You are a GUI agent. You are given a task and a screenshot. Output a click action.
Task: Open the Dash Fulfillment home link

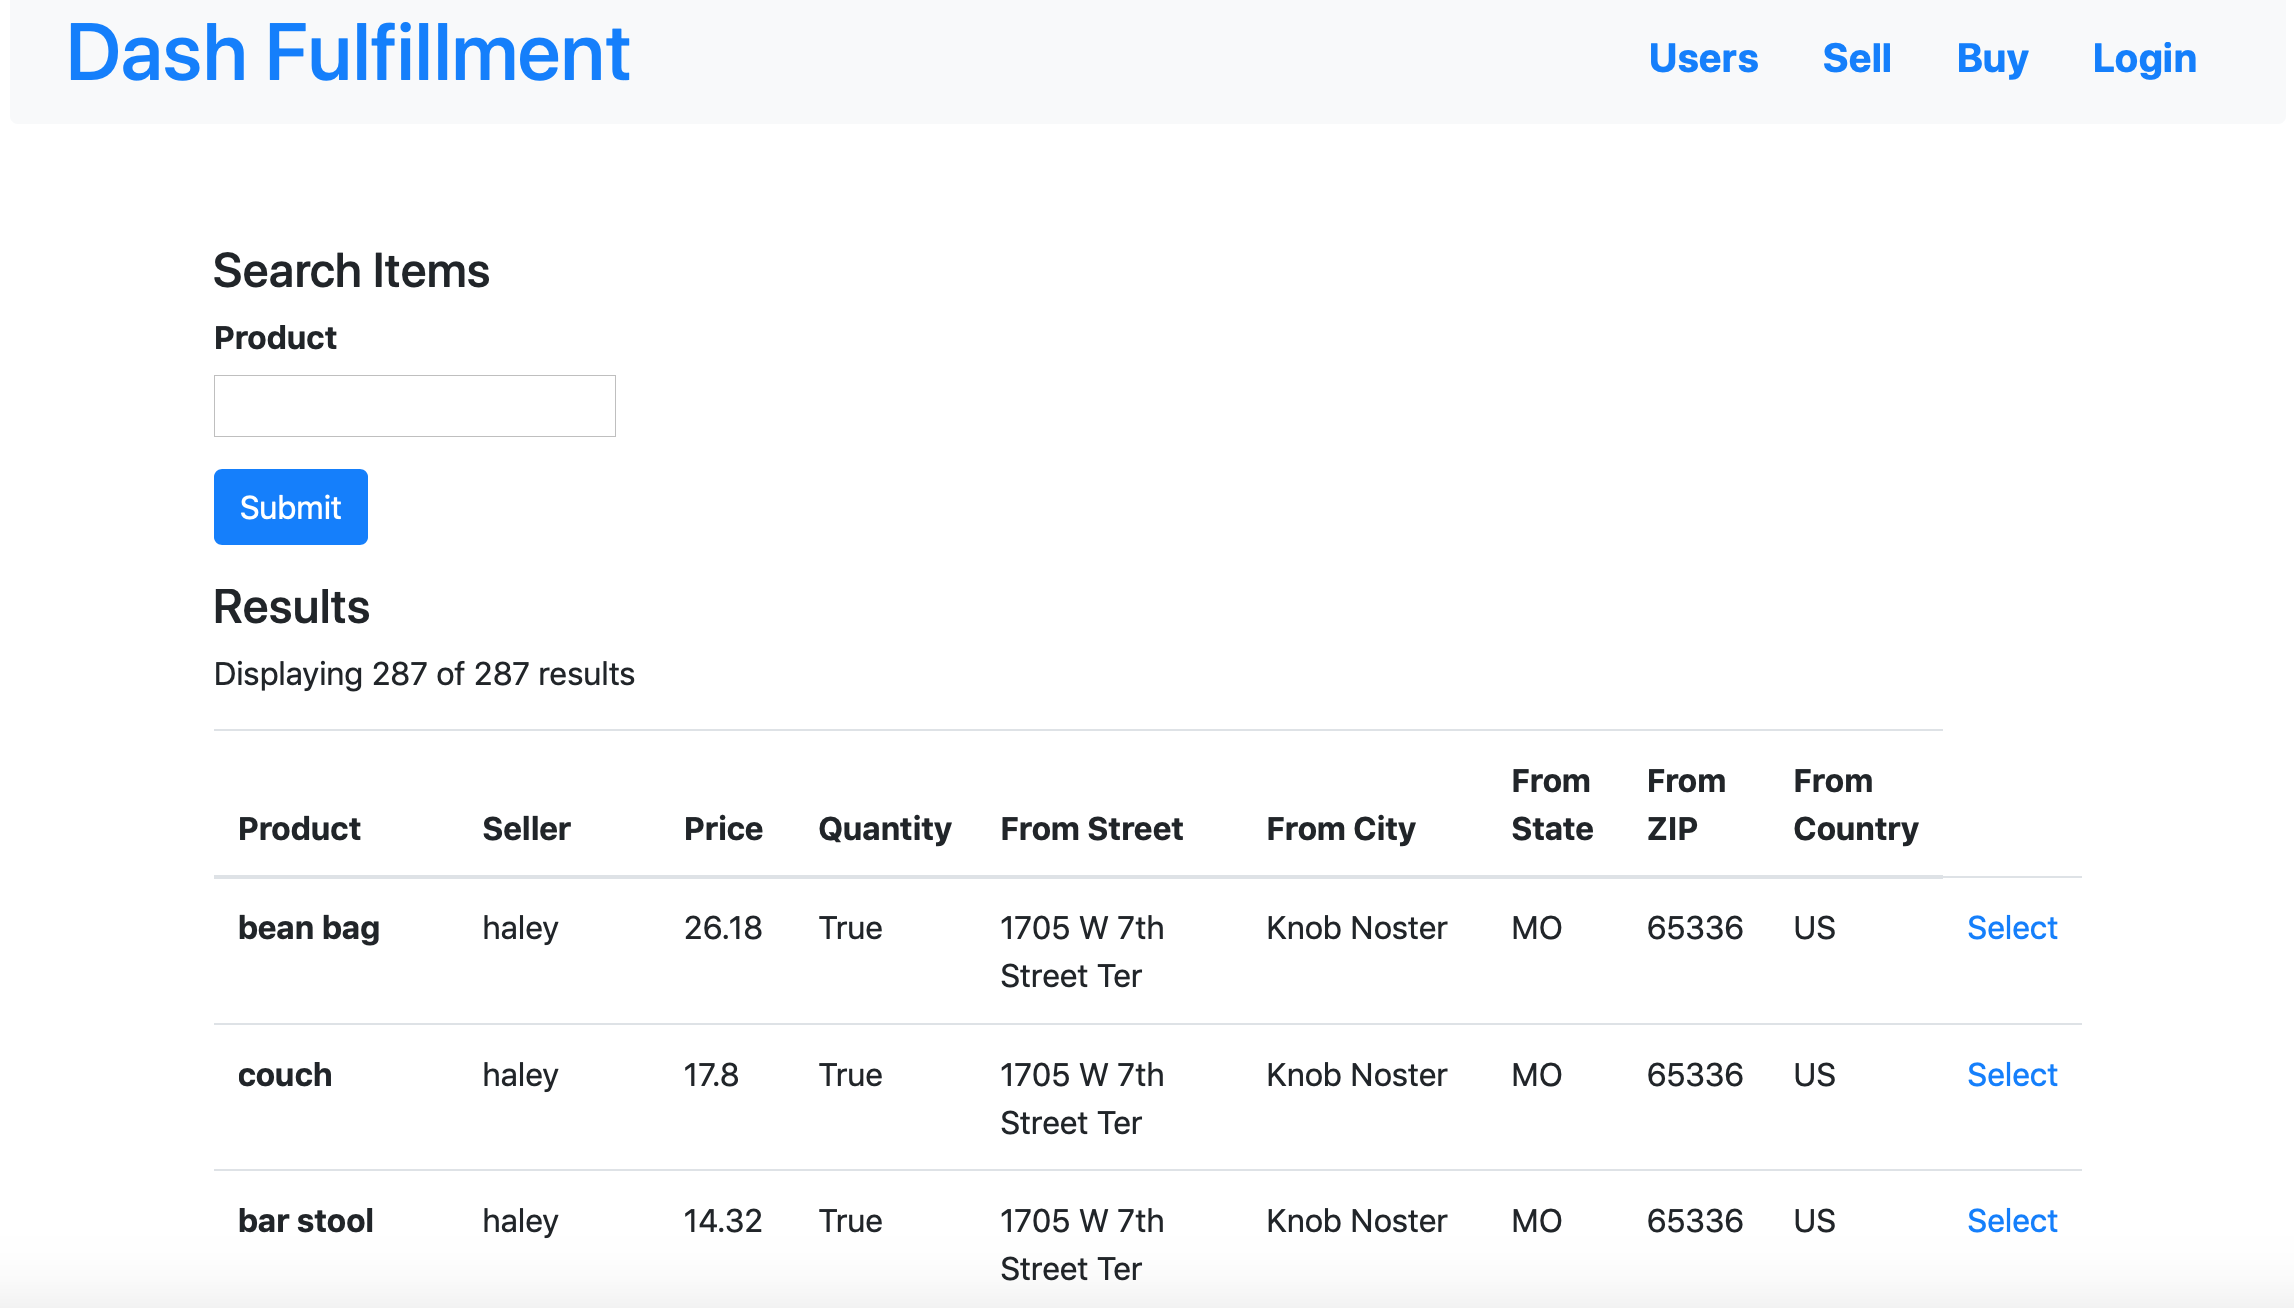[348, 54]
